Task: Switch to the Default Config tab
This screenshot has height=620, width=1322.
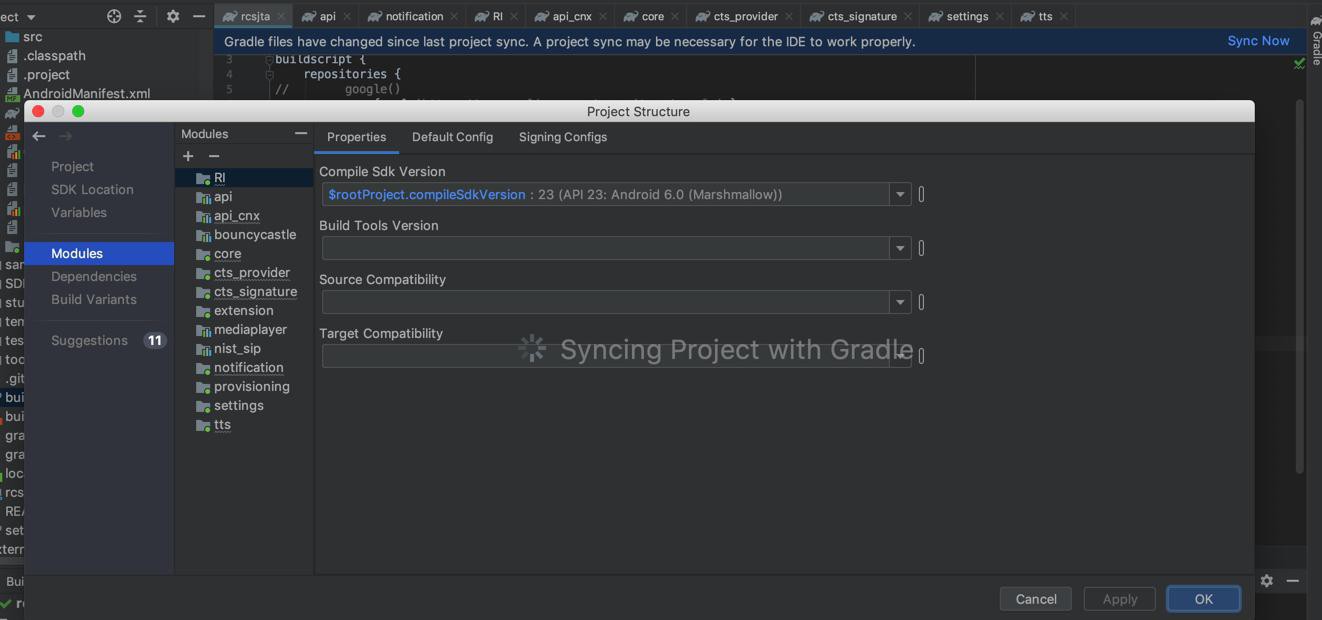Action: point(452,137)
